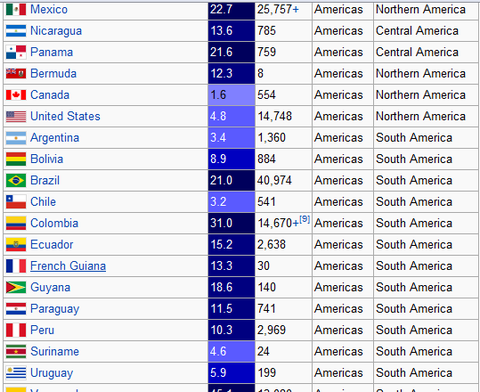Follow the Guyana link
The height and width of the screenshot is (392, 480).
(50, 287)
